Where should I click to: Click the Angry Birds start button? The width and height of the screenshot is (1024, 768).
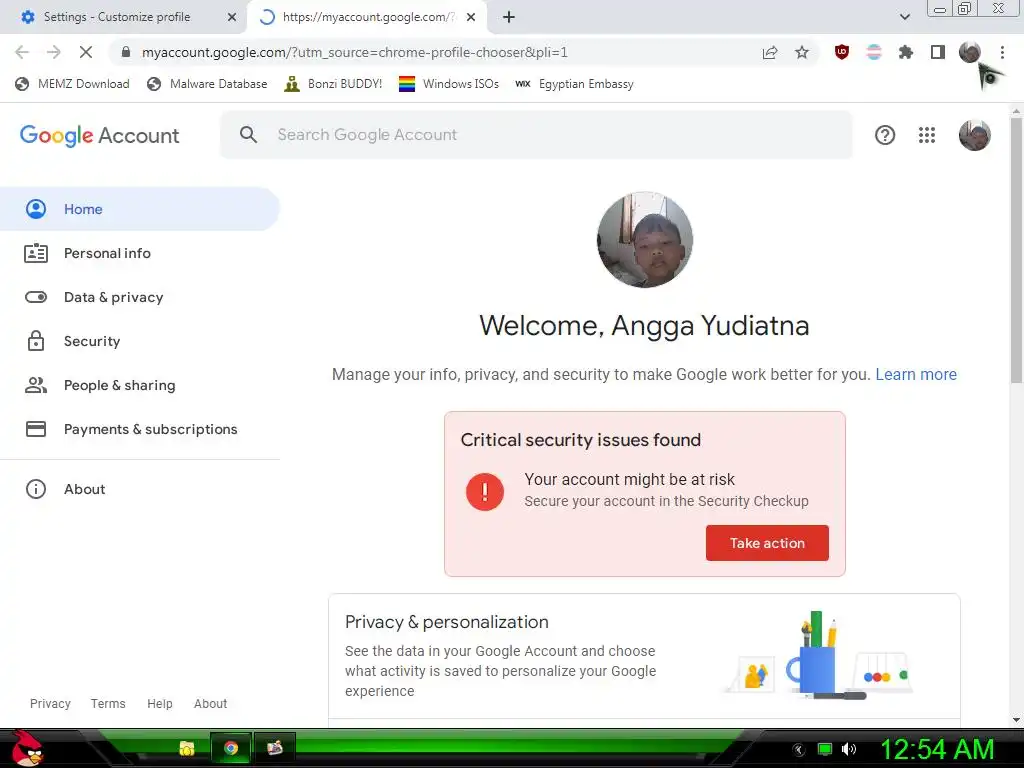coord(26,749)
